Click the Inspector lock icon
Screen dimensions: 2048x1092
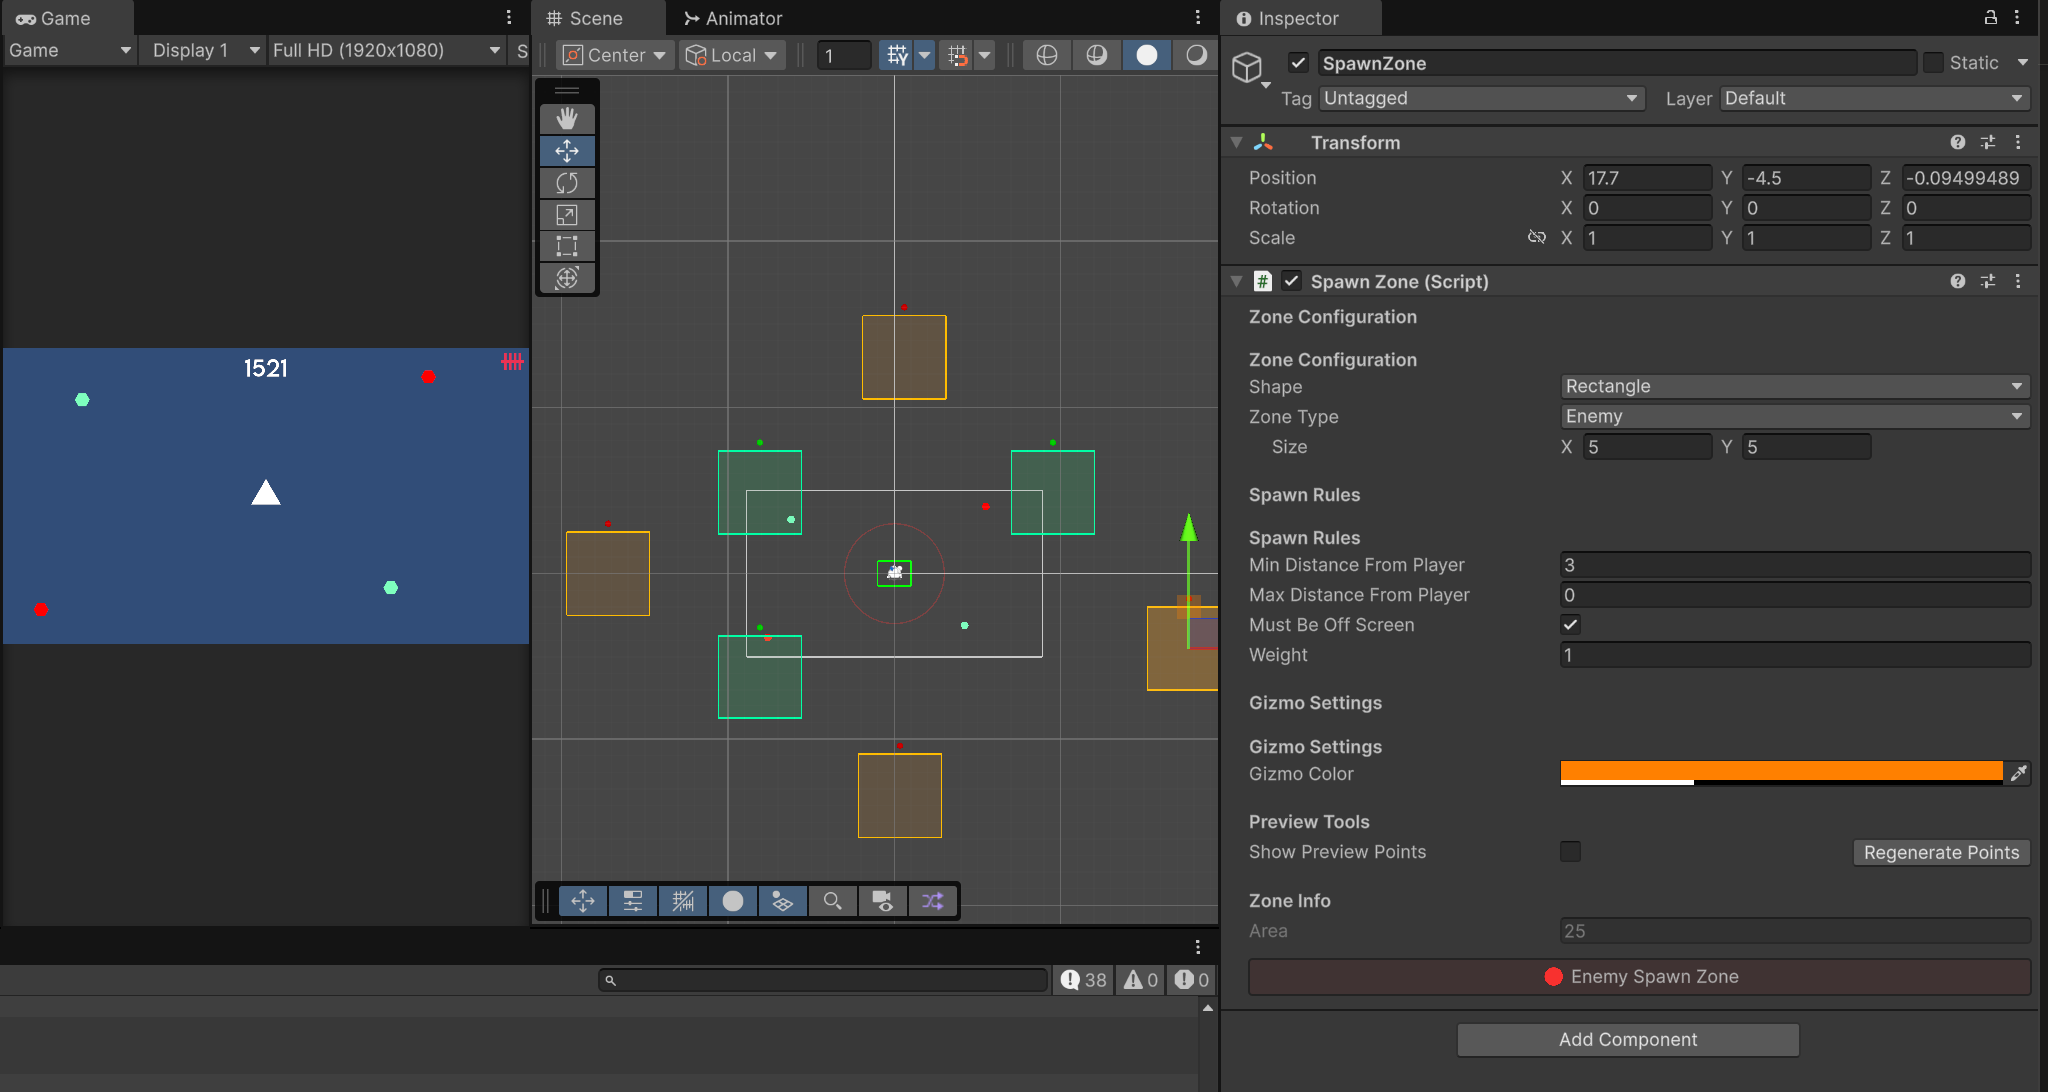[x=1990, y=17]
